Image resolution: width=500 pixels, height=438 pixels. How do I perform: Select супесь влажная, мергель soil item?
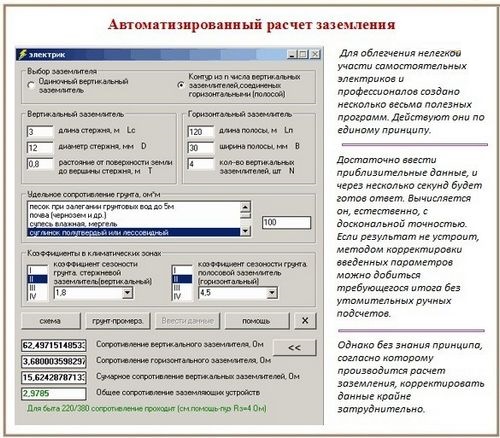73,224
